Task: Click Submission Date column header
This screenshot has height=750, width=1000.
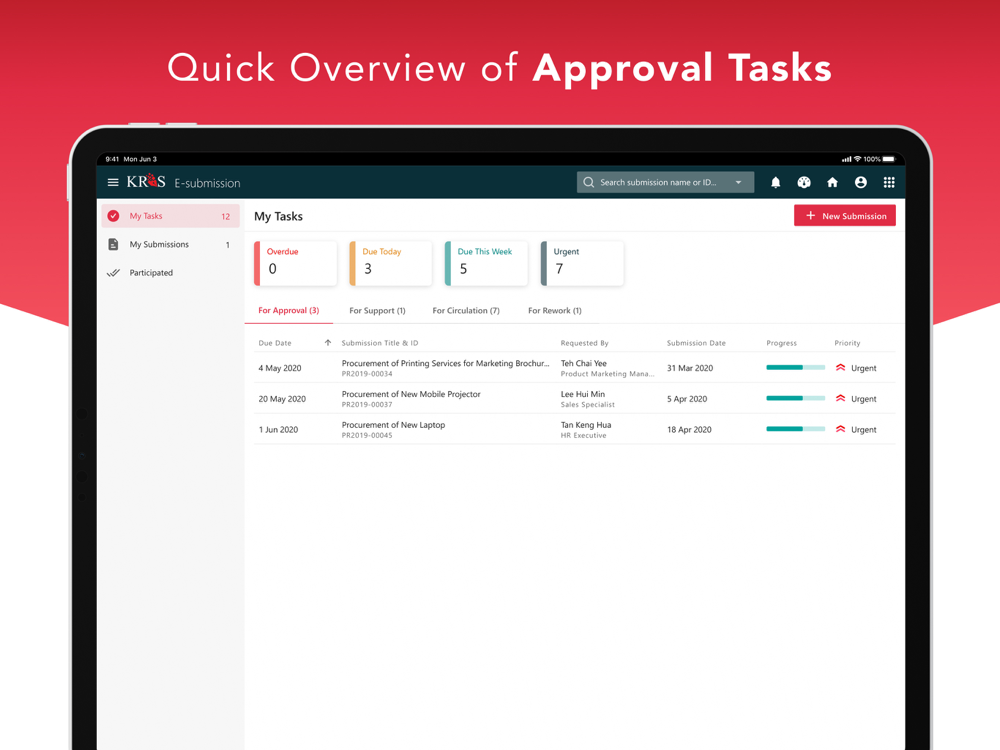Action: [x=696, y=343]
